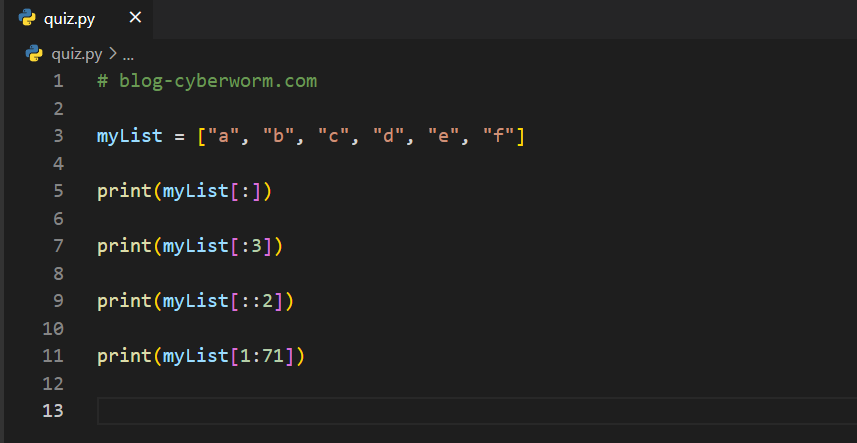Click the breadcrumb chevron separator

point(112,54)
